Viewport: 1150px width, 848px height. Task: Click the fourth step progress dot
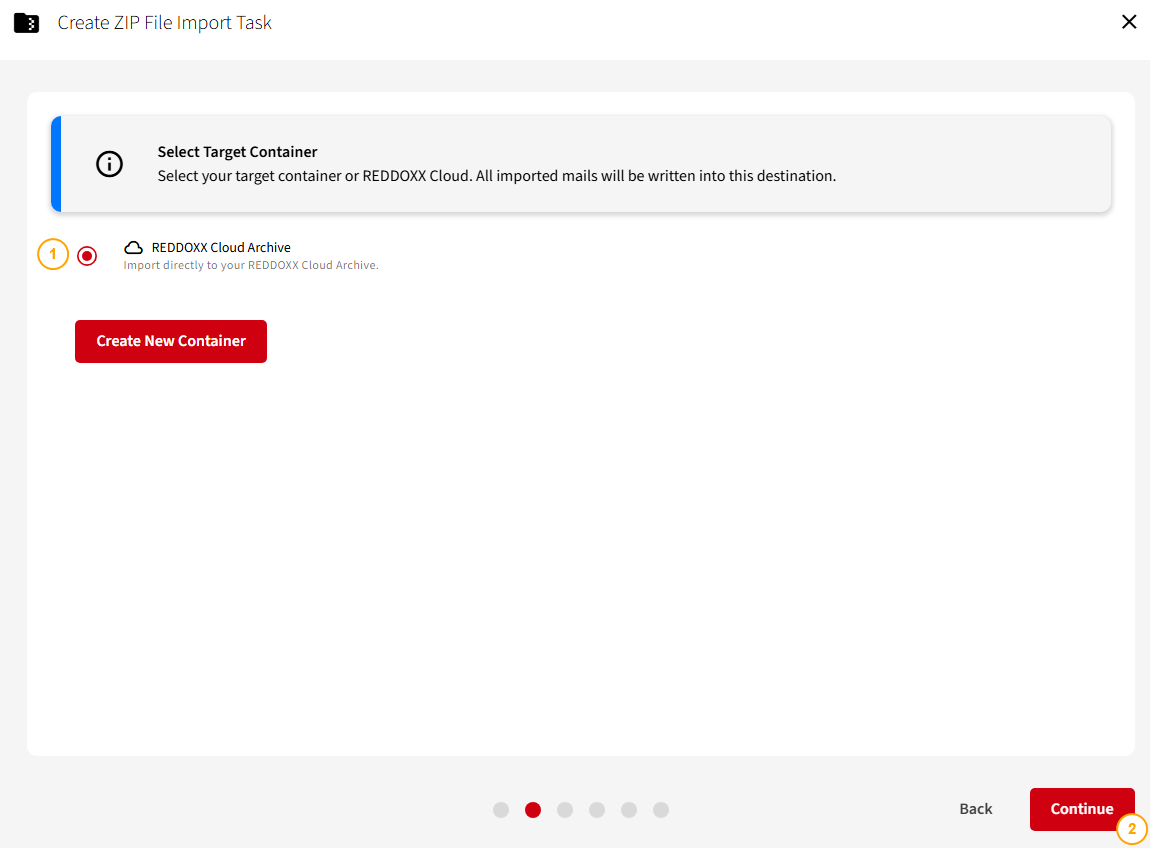coord(597,810)
